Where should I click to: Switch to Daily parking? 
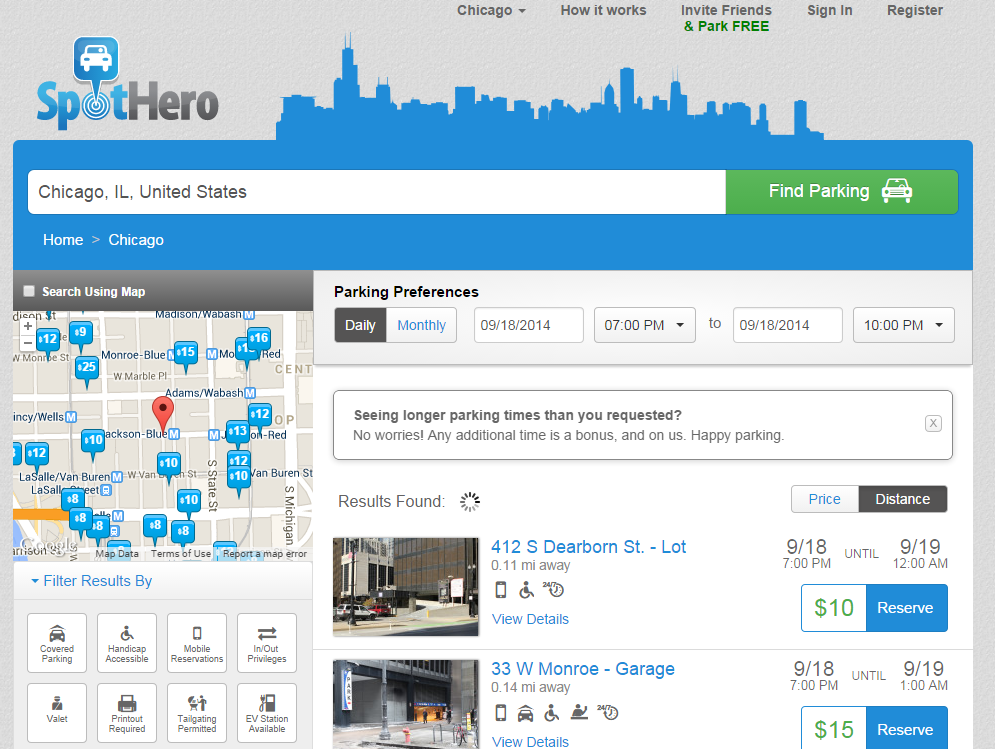pyautogui.click(x=360, y=325)
